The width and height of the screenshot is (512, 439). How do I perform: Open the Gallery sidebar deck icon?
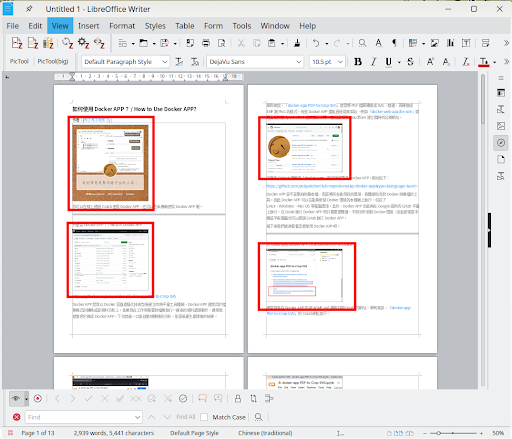click(x=501, y=126)
